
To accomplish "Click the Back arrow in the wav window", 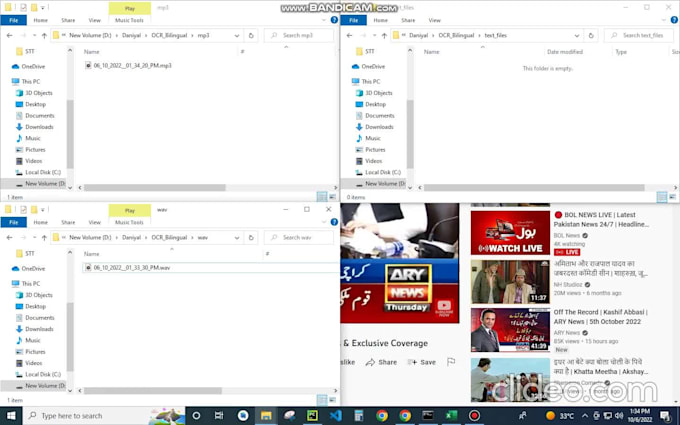I will [x=8, y=238].
